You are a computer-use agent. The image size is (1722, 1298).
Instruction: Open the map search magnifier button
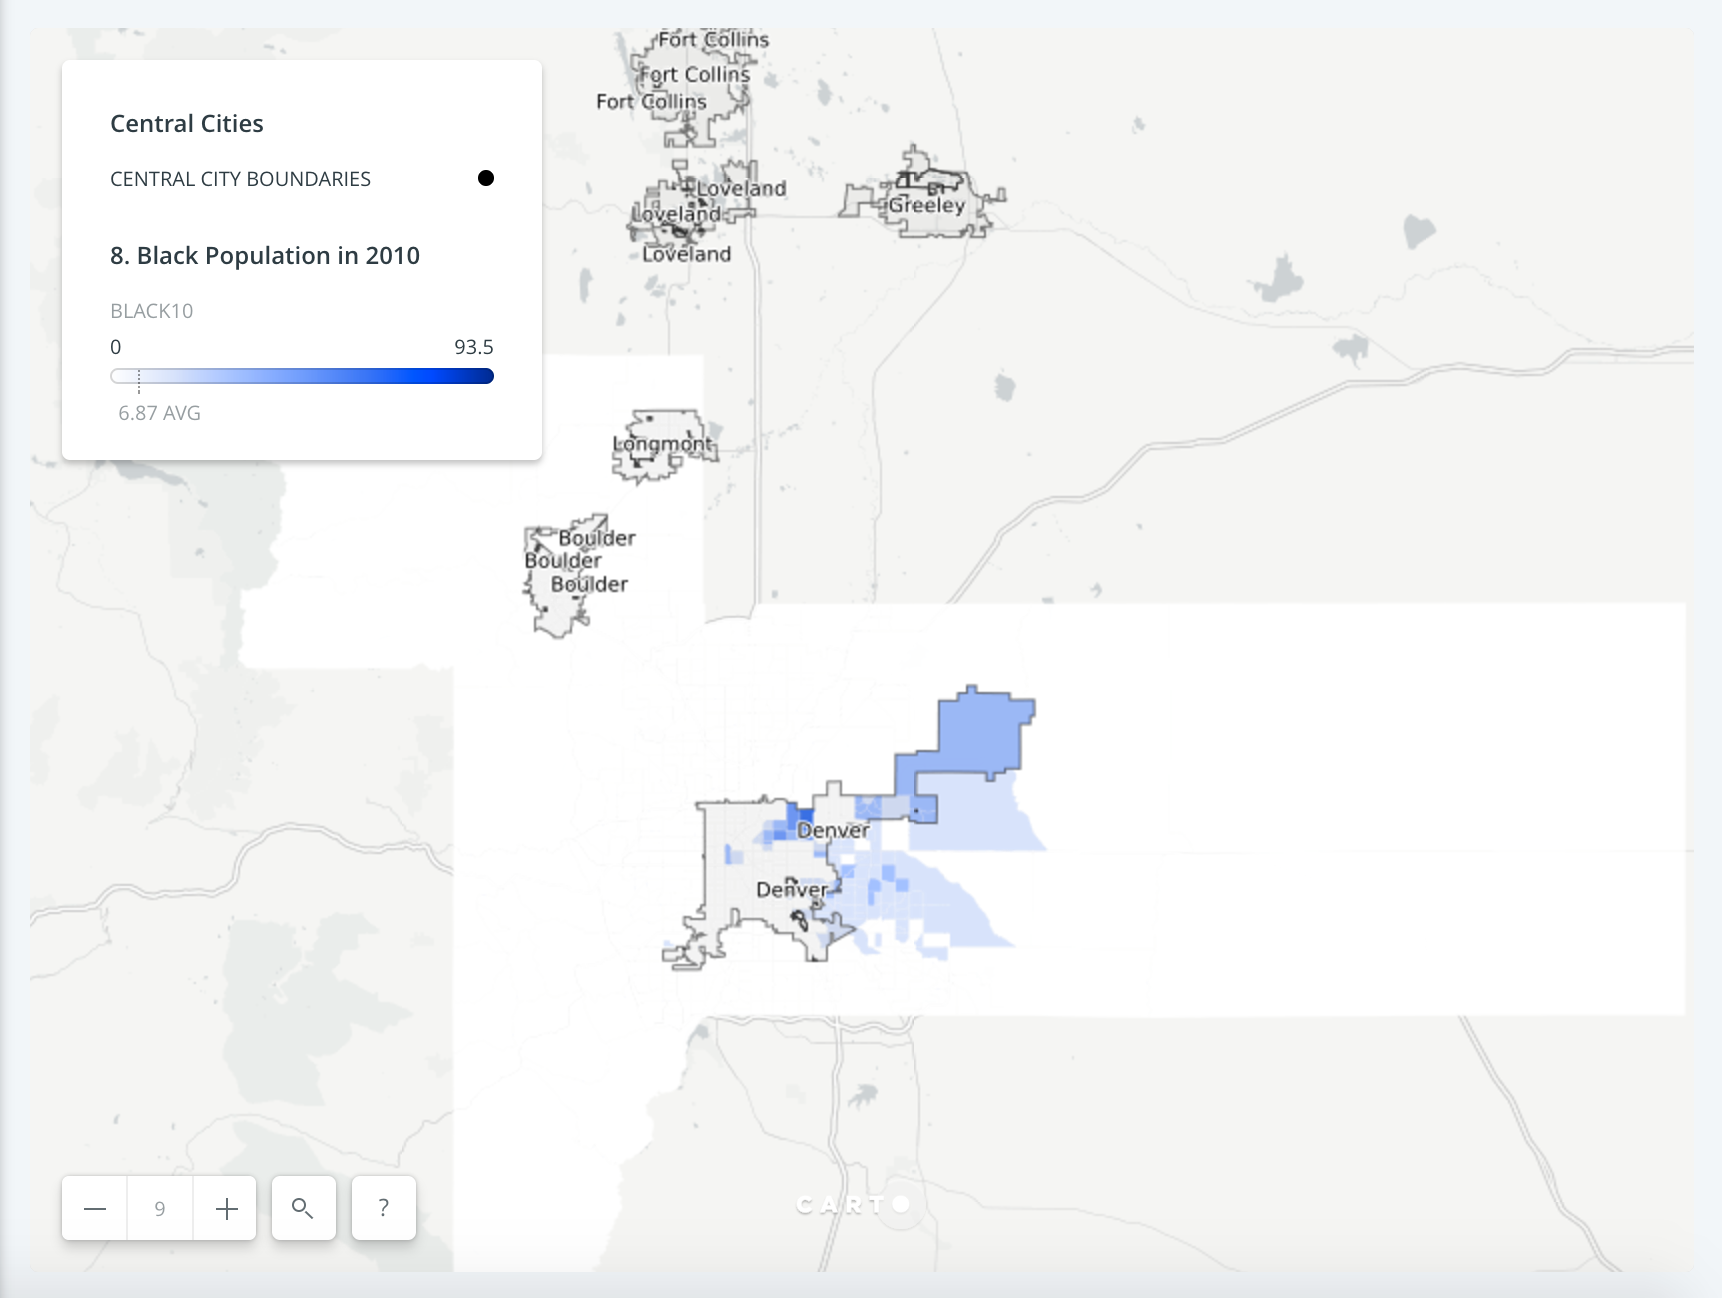[x=303, y=1208]
